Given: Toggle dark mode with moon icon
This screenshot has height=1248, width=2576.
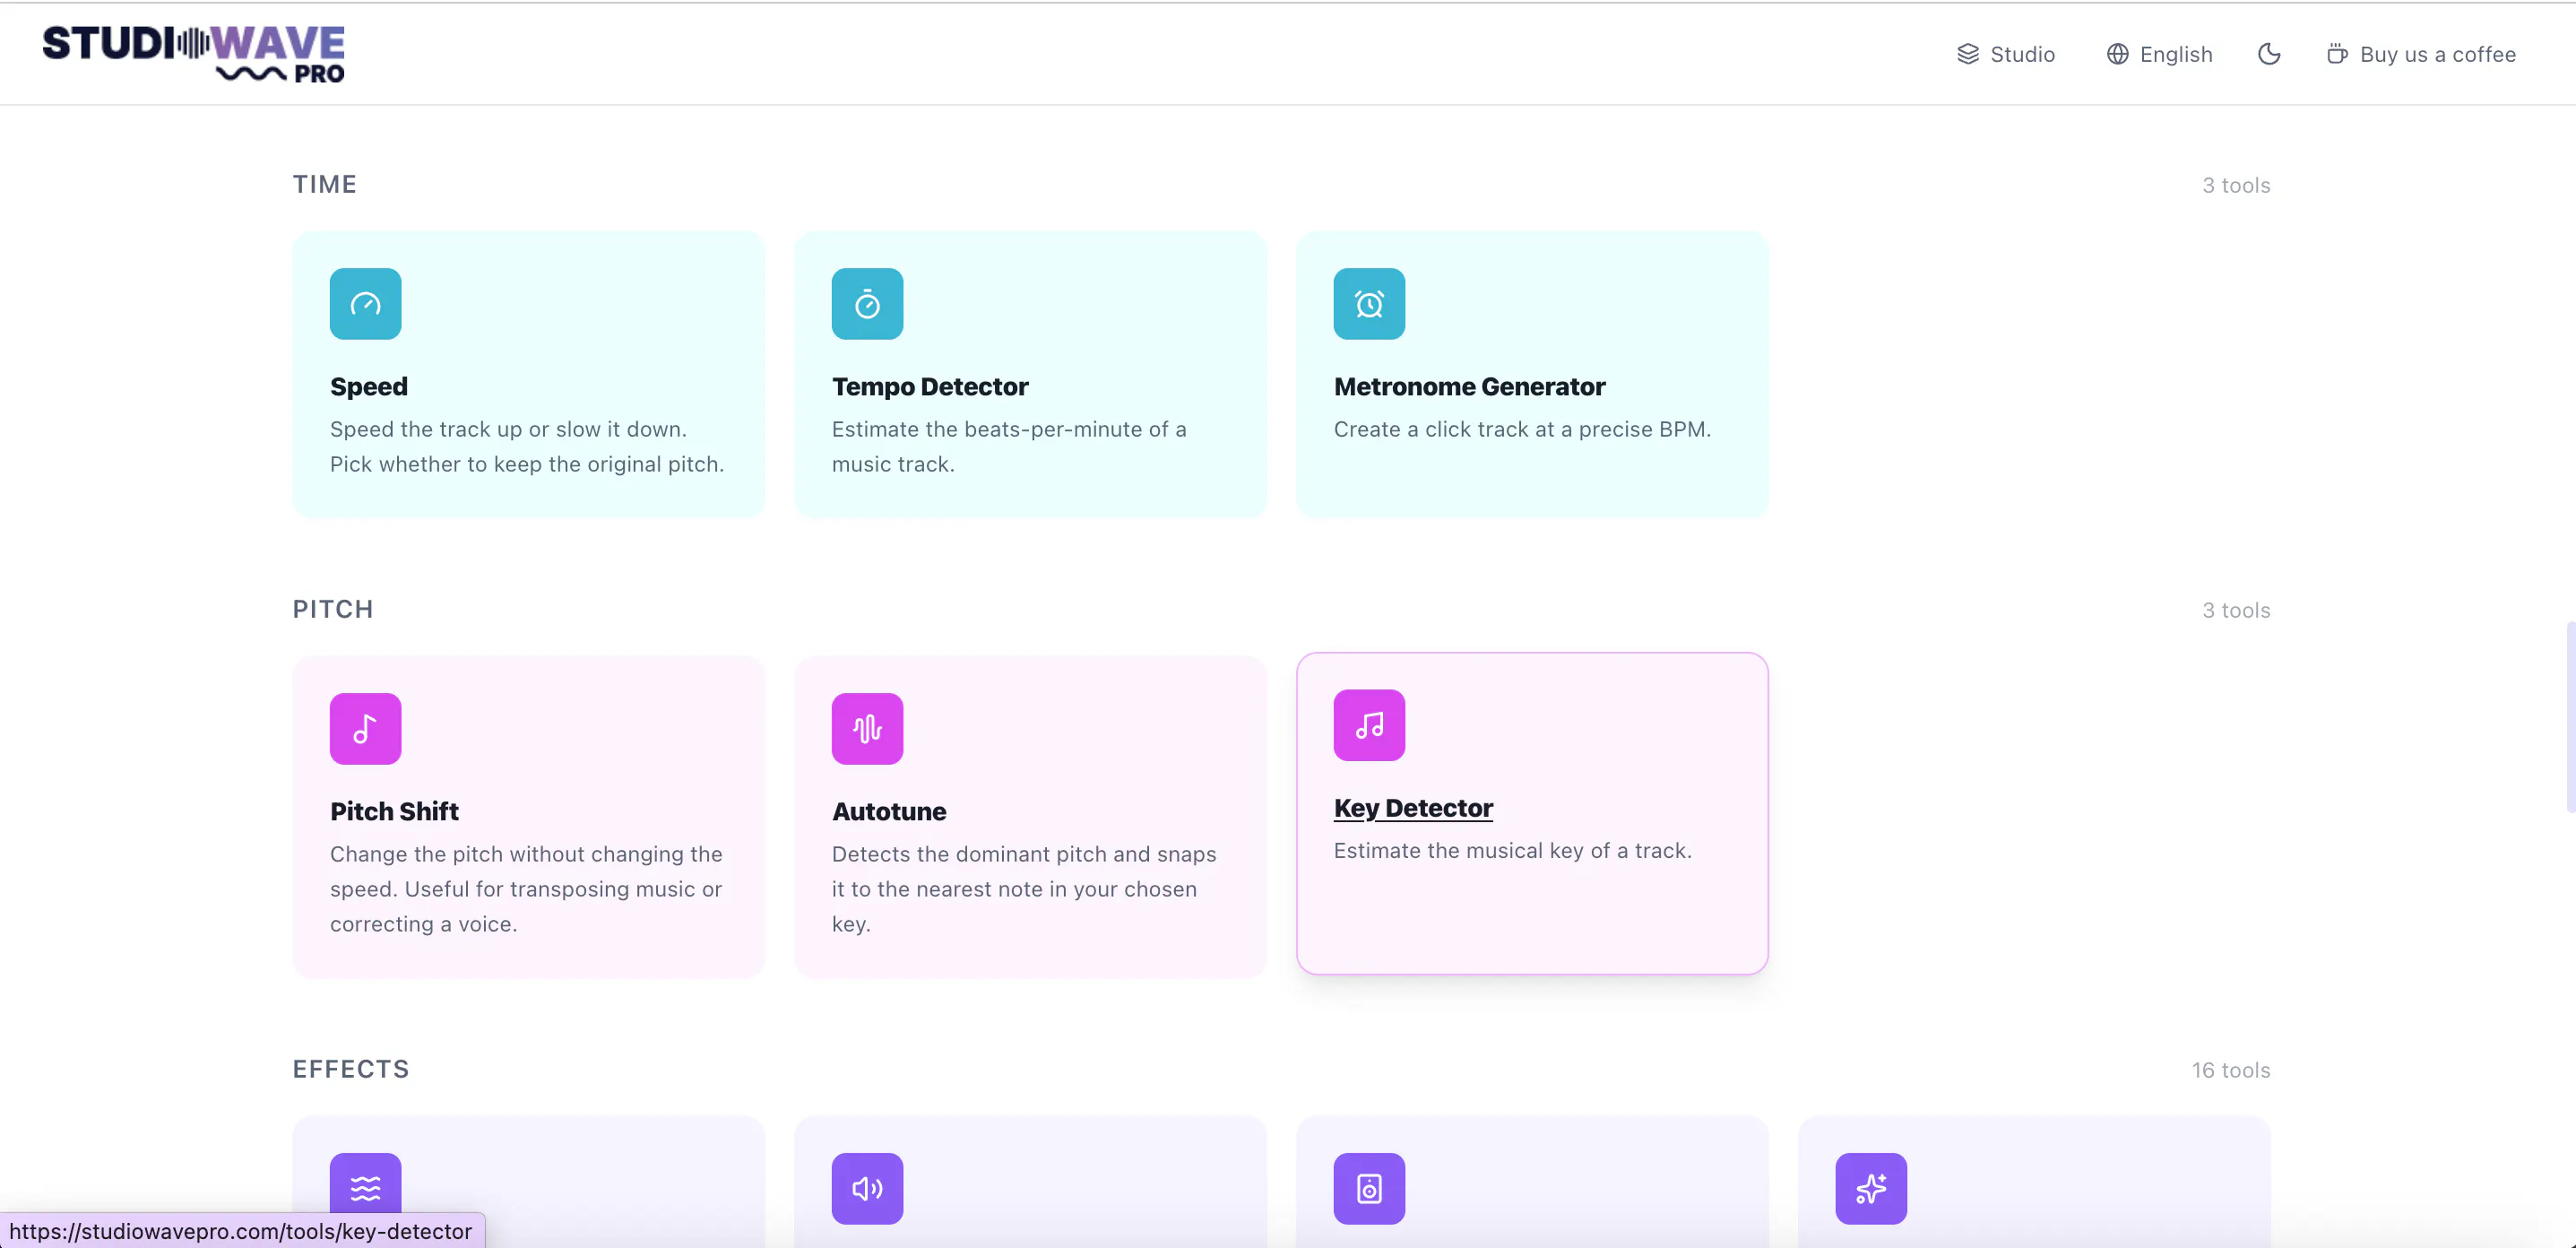Looking at the screenshot, I should point(2269,54).
